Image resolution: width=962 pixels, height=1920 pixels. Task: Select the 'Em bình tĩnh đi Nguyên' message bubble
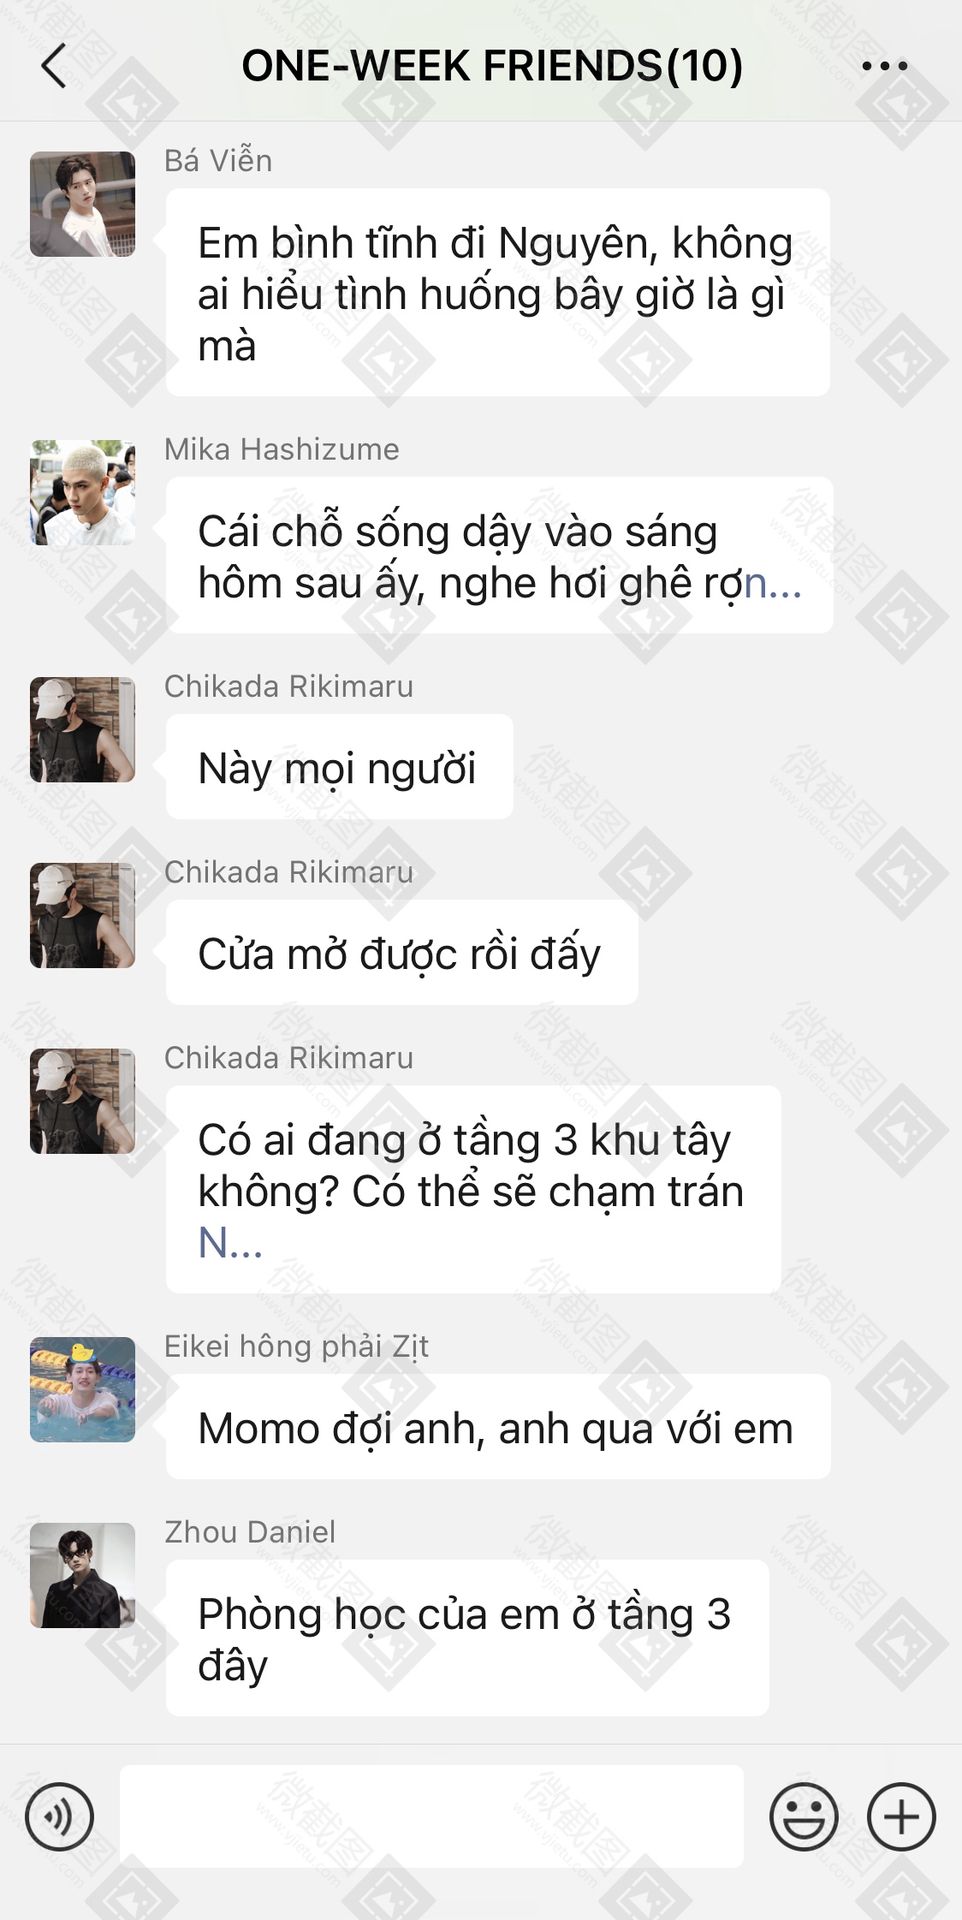498,293
